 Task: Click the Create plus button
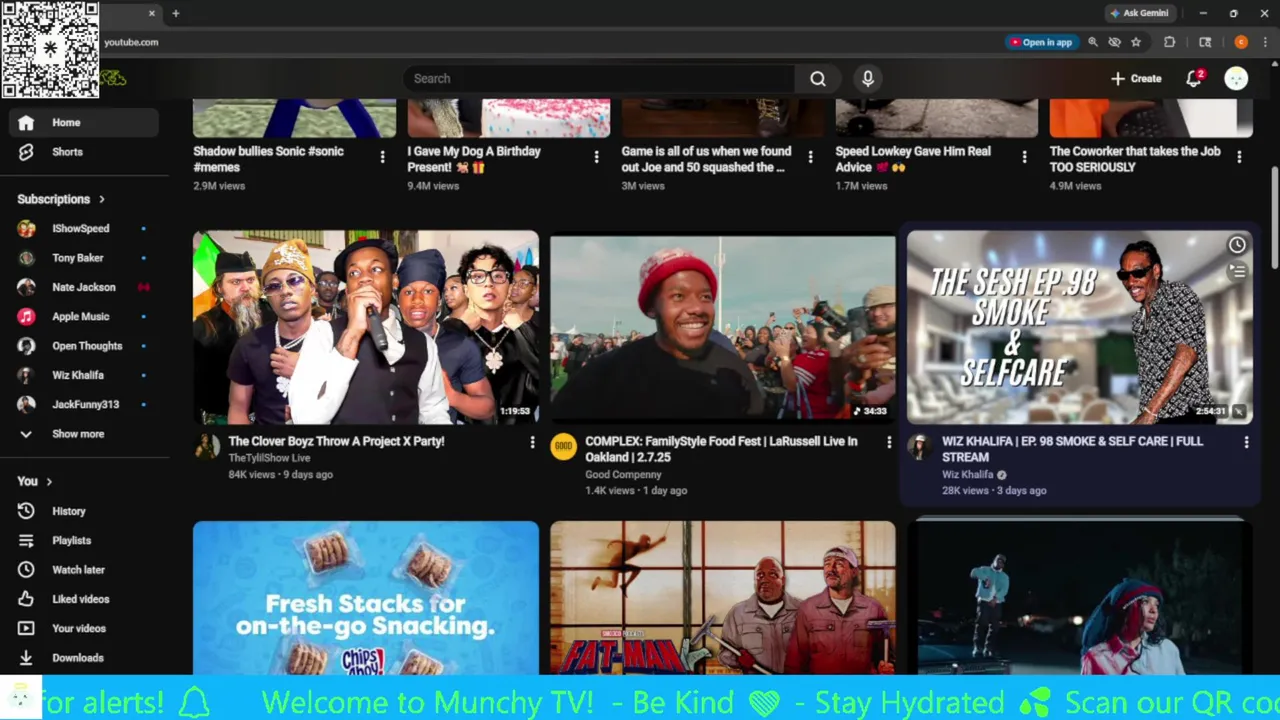coord(1136,79)
